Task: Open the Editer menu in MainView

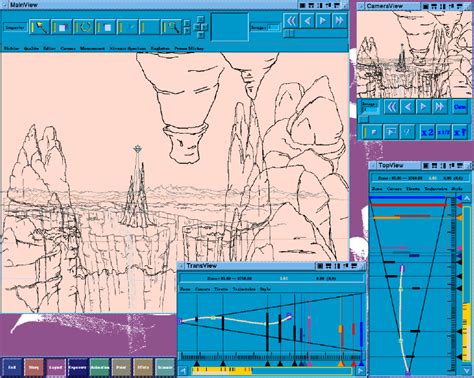Action: (x=49, y=48)
